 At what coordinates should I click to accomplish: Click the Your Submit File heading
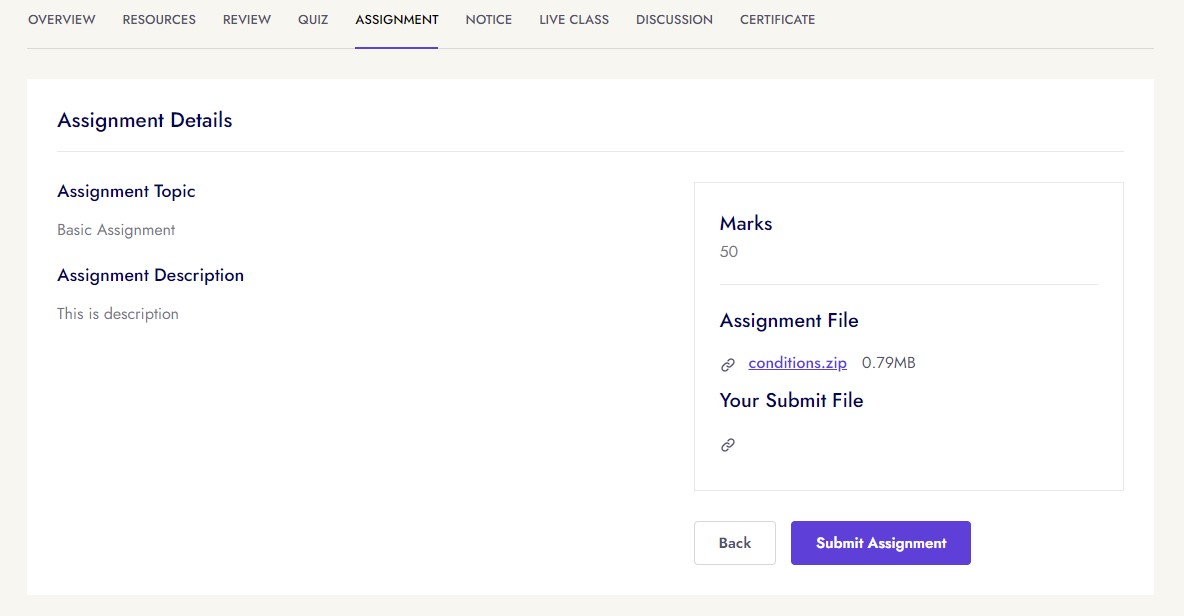pyautogui.click(x=791, y=401)
